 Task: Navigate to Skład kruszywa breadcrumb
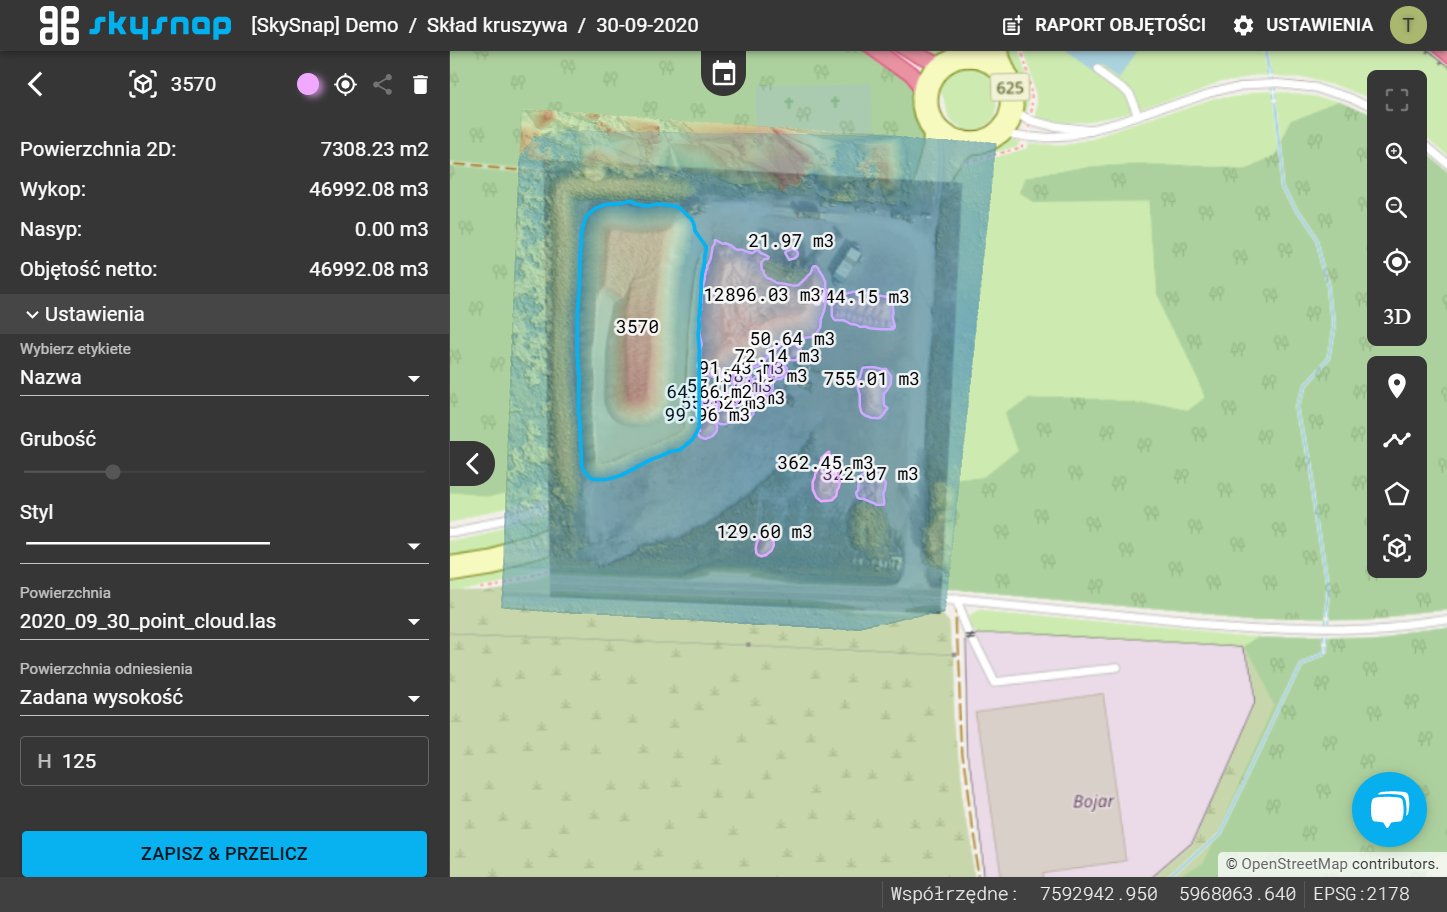click(497, 25)
